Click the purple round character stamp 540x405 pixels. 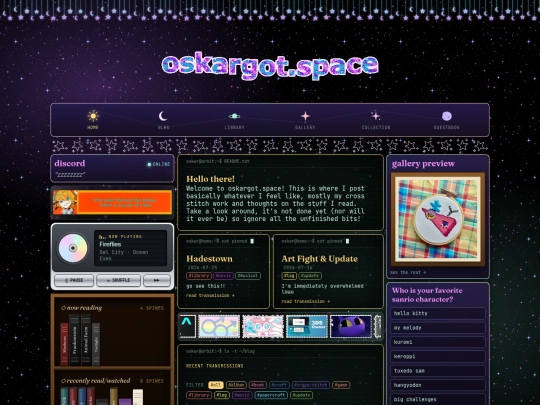click(351, 326)
